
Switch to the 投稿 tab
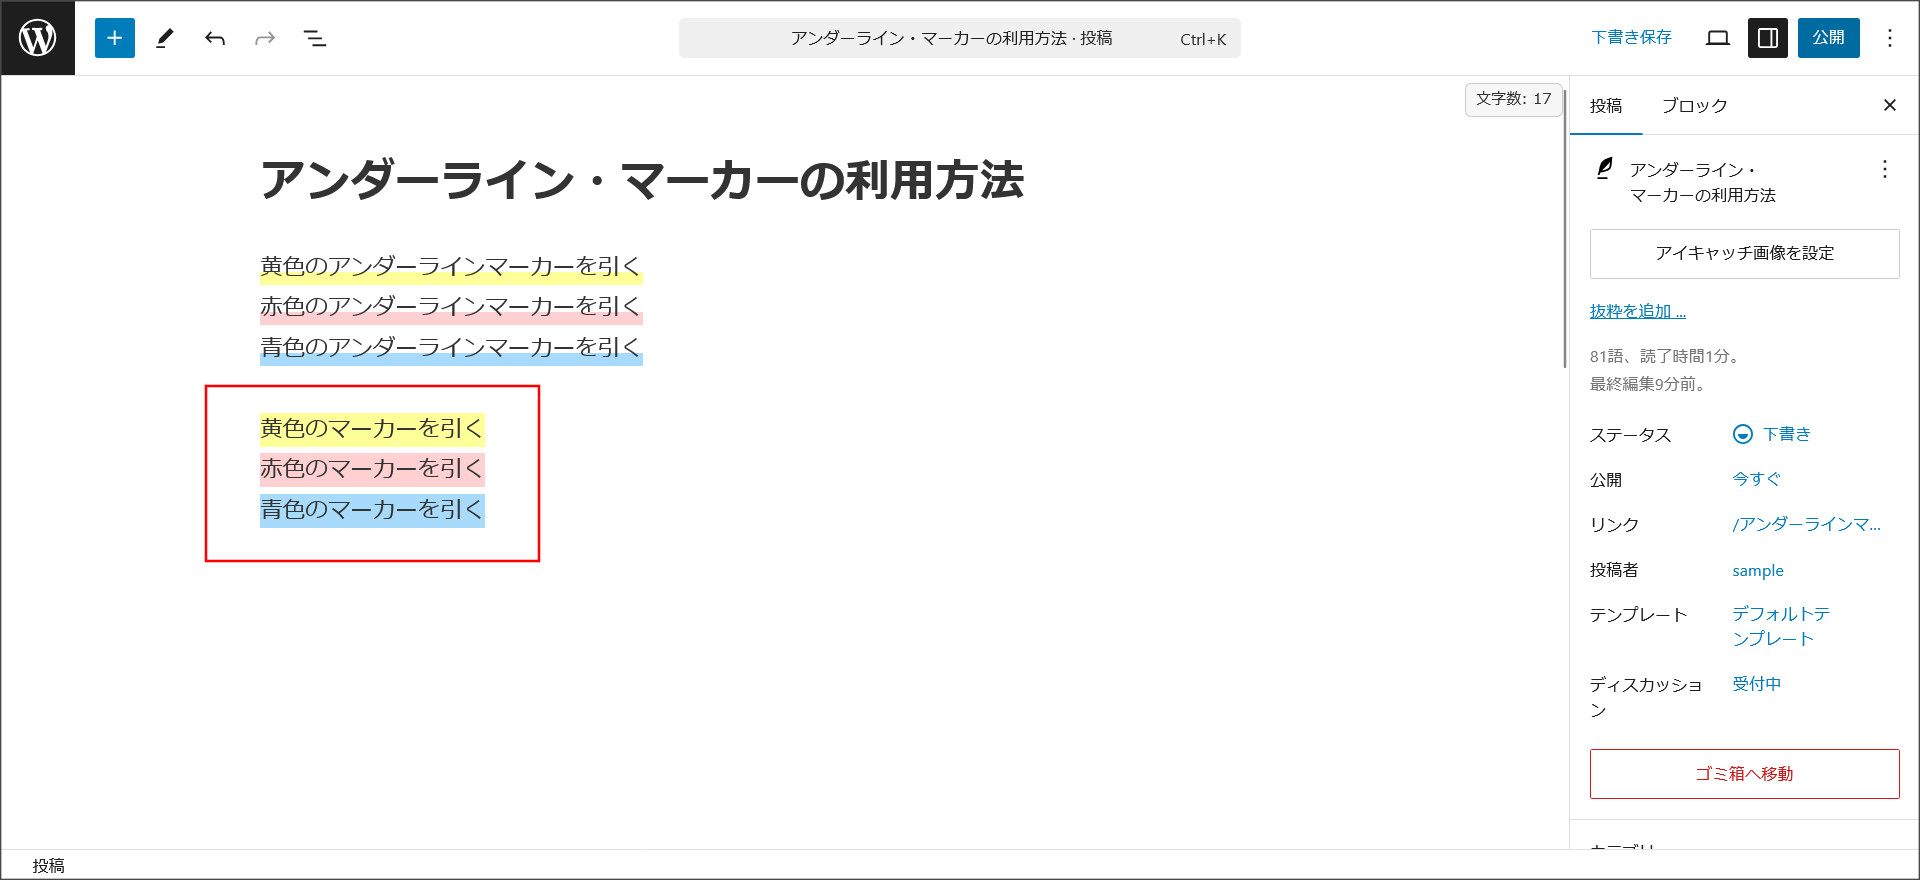coord(1606,105)
